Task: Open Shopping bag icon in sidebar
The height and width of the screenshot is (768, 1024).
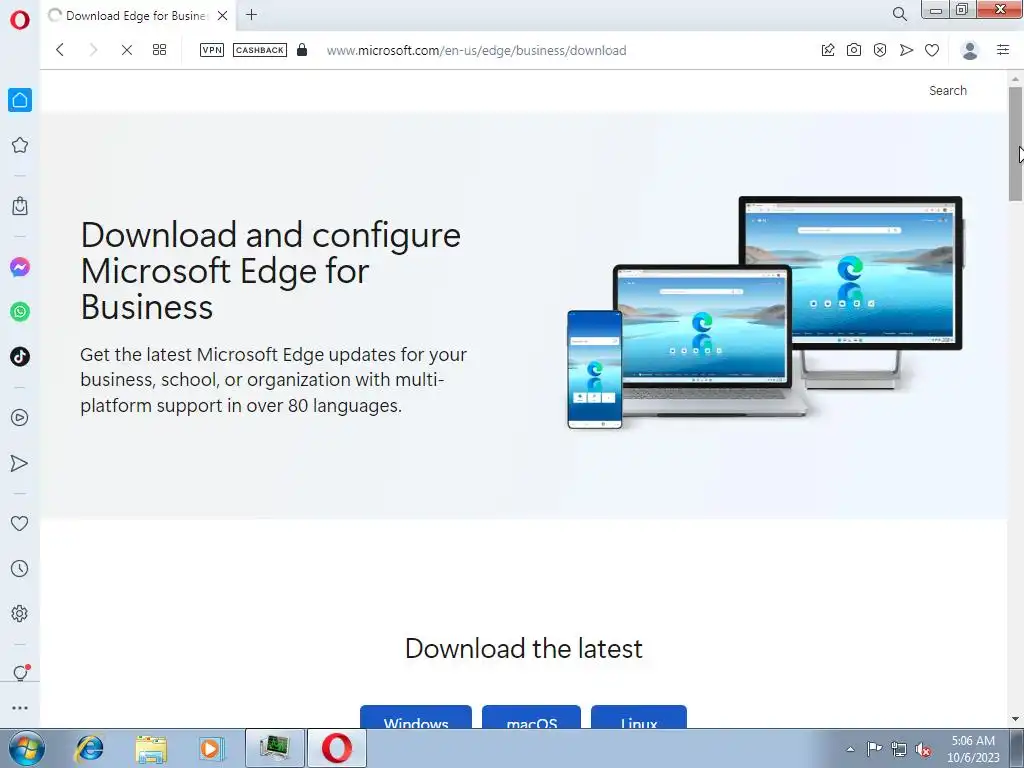Action: coord(20,206)
